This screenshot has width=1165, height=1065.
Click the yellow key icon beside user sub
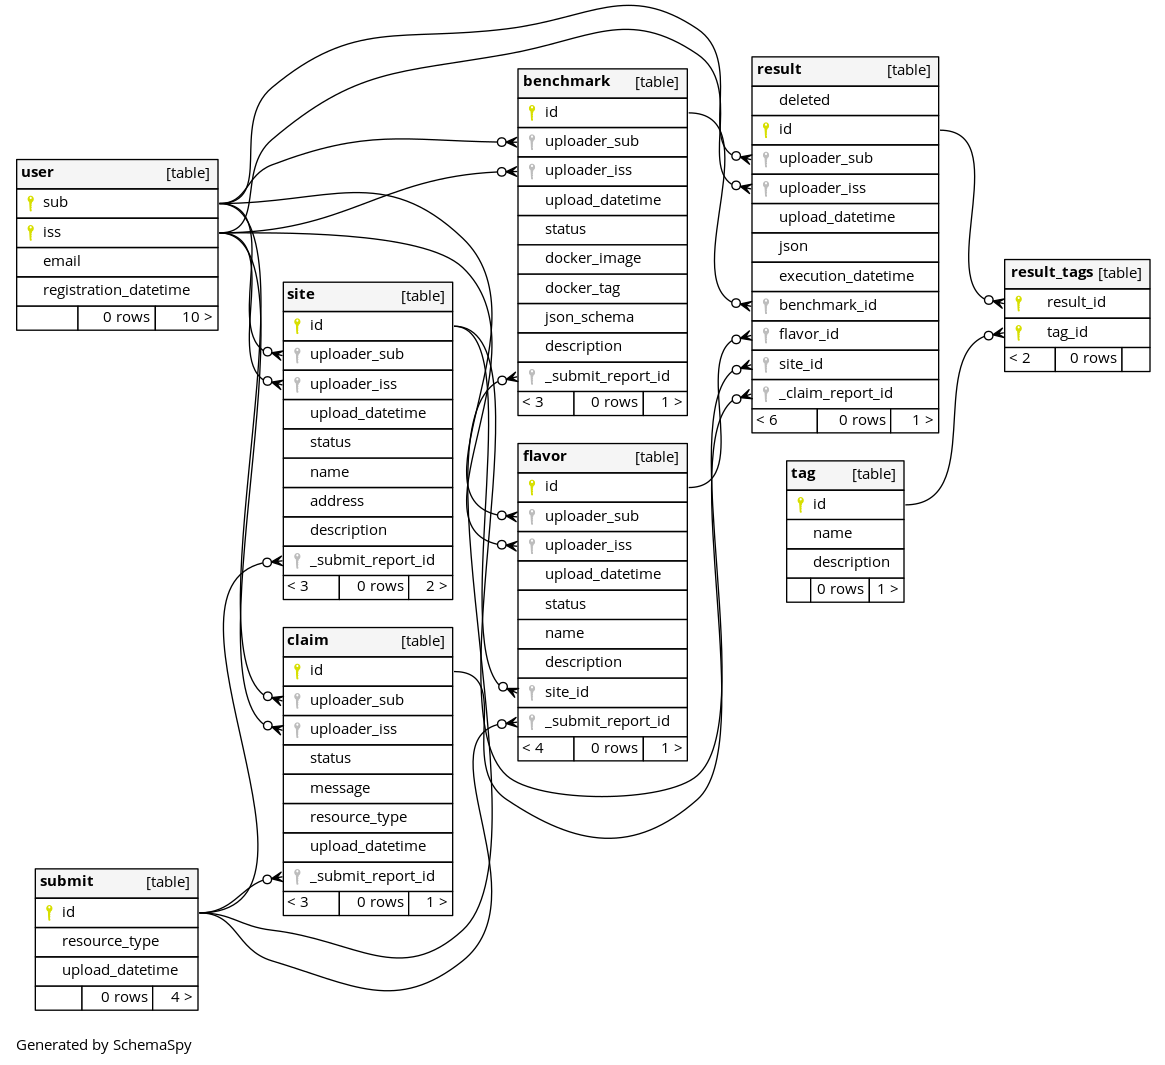(30, 203)
